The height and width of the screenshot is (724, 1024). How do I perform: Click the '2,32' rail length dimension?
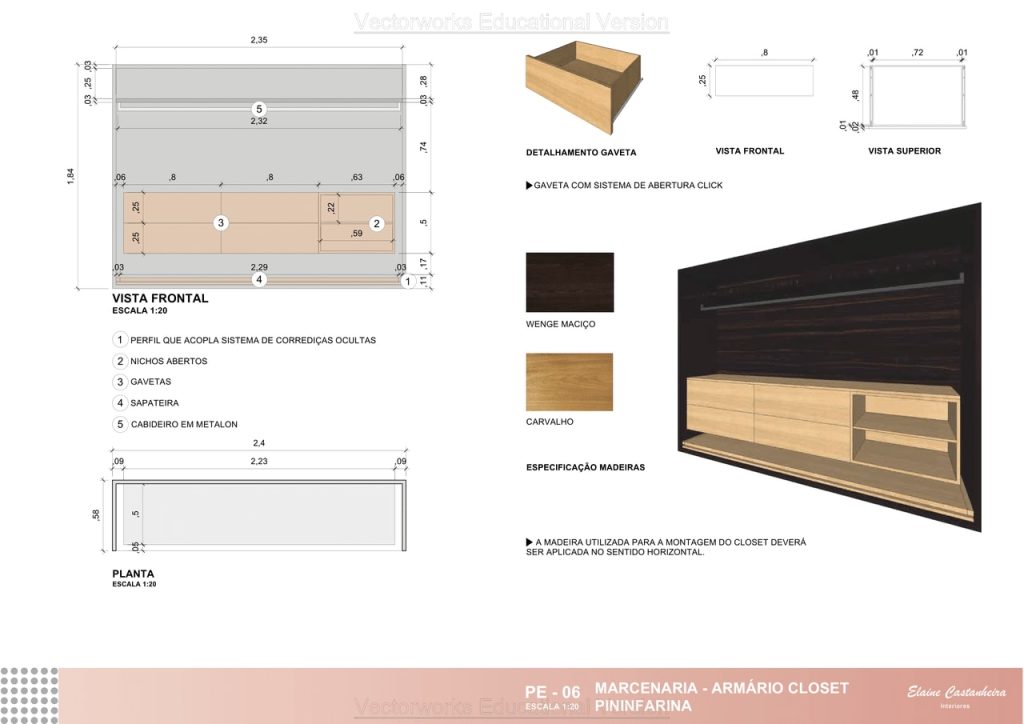259,121
